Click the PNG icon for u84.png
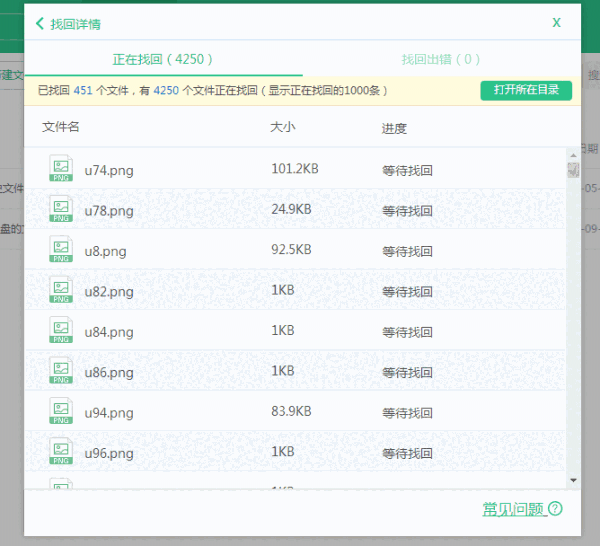The width and height of the screenshot is (600, 546). (x=62, y=331)
